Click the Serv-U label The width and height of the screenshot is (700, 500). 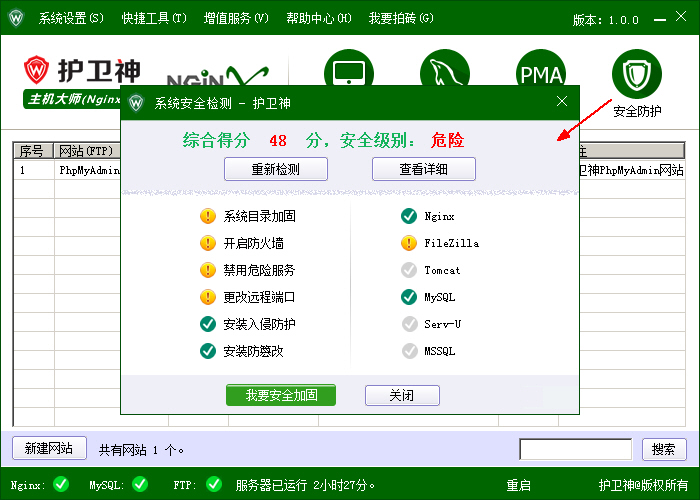tap(443, 324)
